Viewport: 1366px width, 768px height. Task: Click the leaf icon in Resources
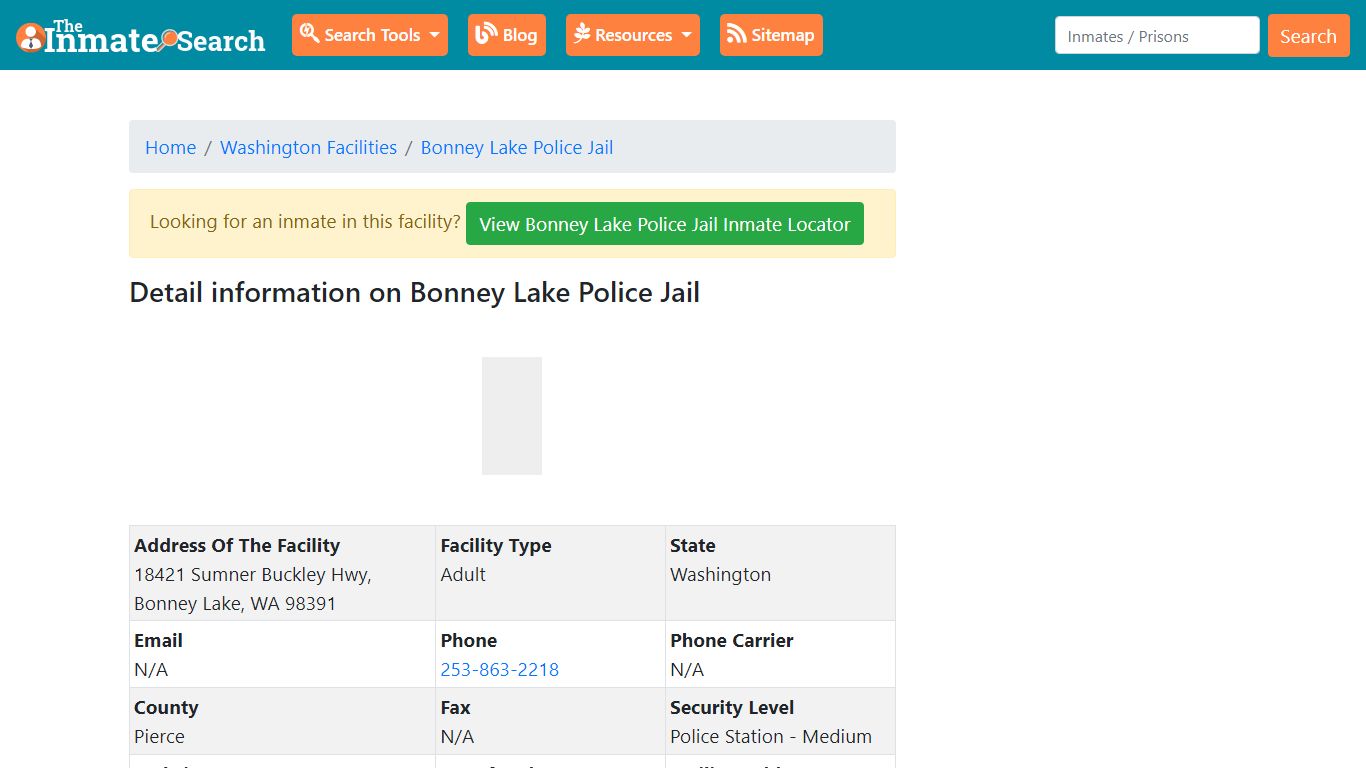pyautogui.click(x=582, y=34)
